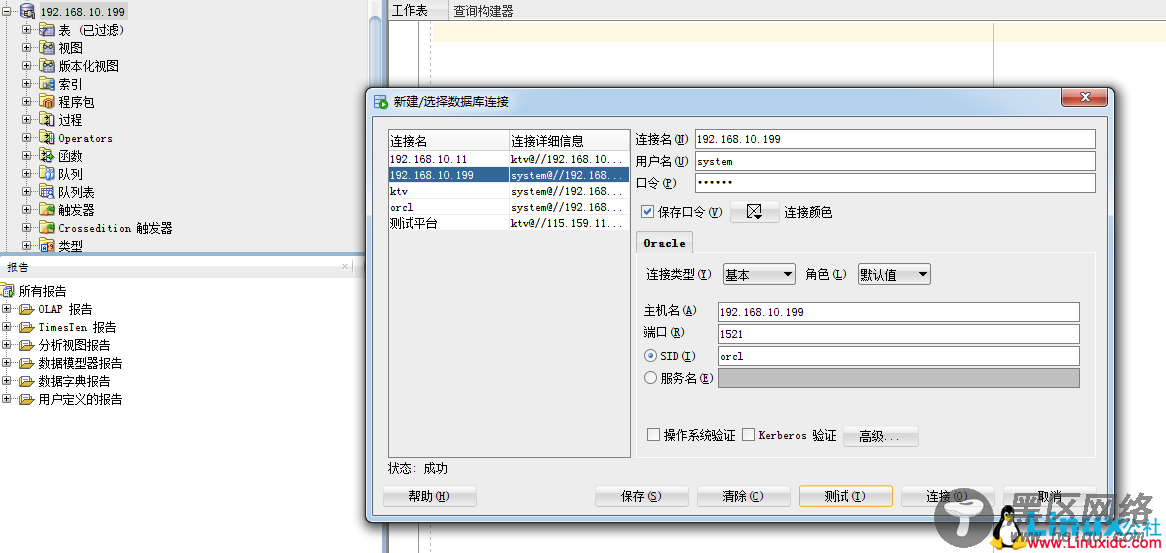Image resolution: width=1166 pixels, height=553 pixels.
Task: Click the 分析视图报告 folder icon
Action: [27, 345]
